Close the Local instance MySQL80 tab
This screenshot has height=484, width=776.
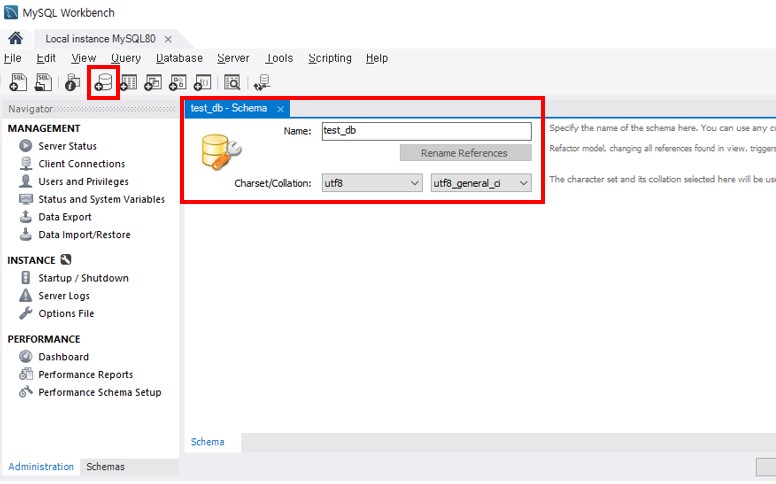click(x=168, y=39)
